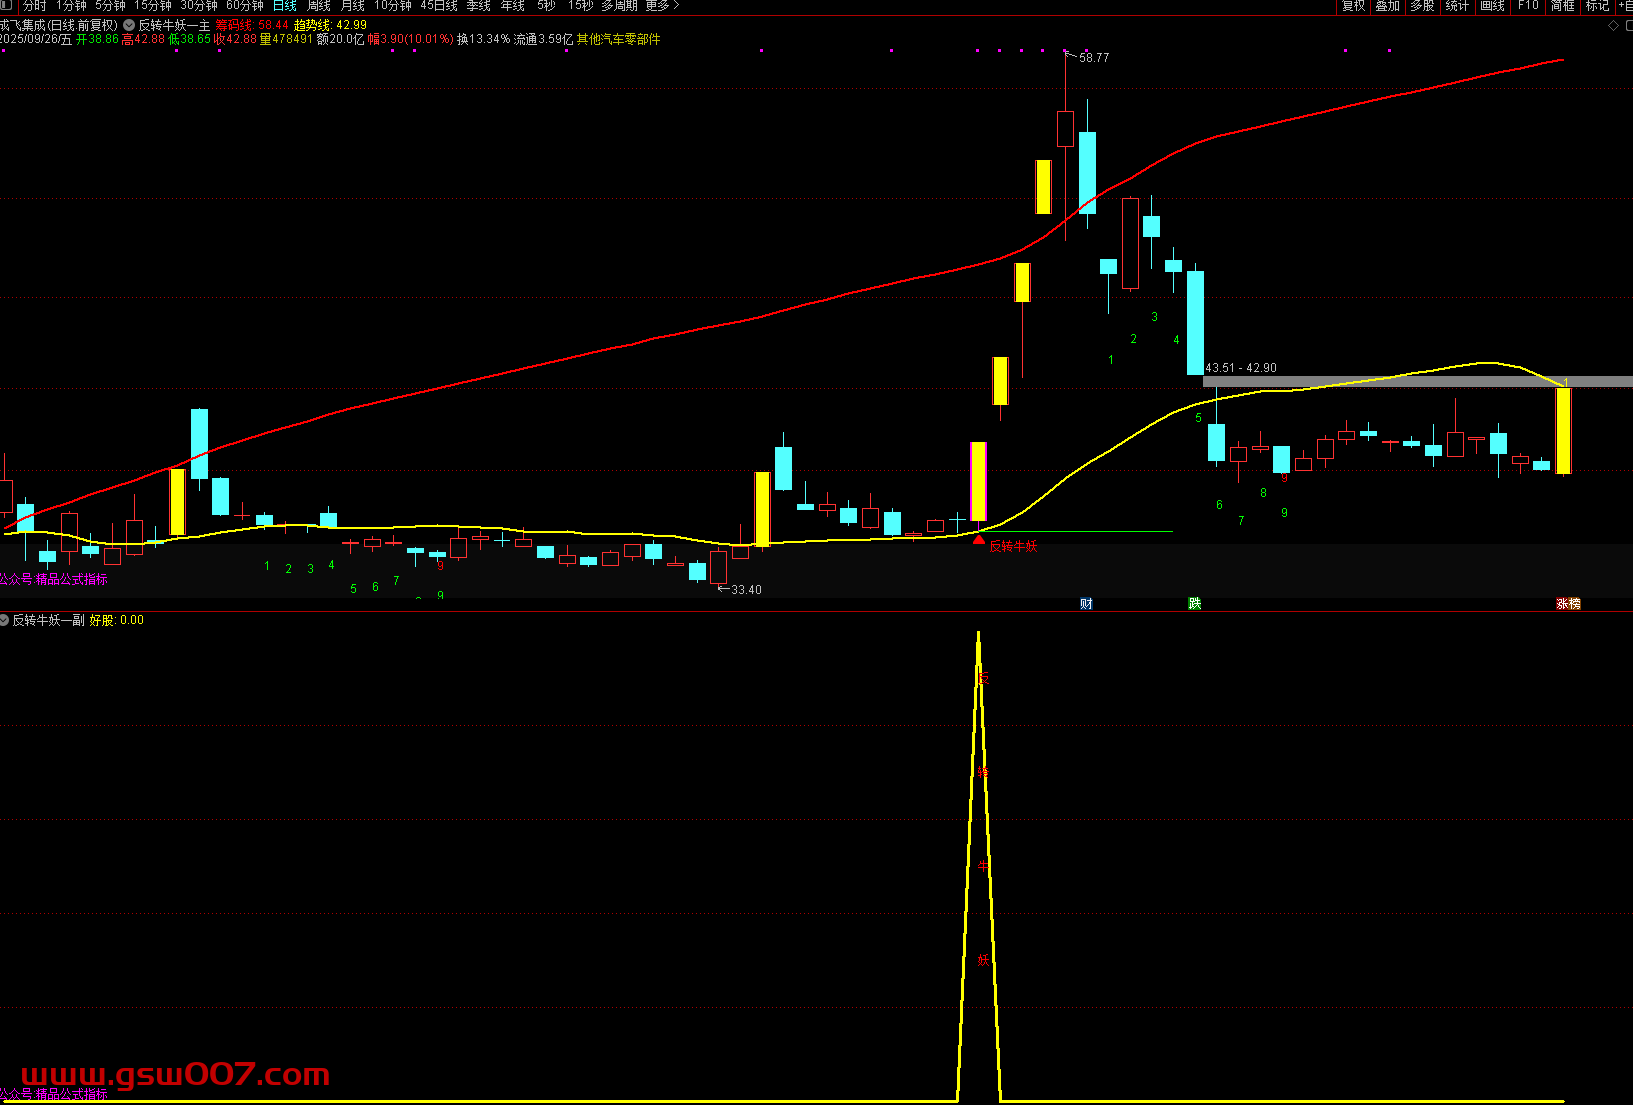The image size is (1633, 1105).
Task: Click the 好股 0.00 indicator value
Action: (117, 620)
